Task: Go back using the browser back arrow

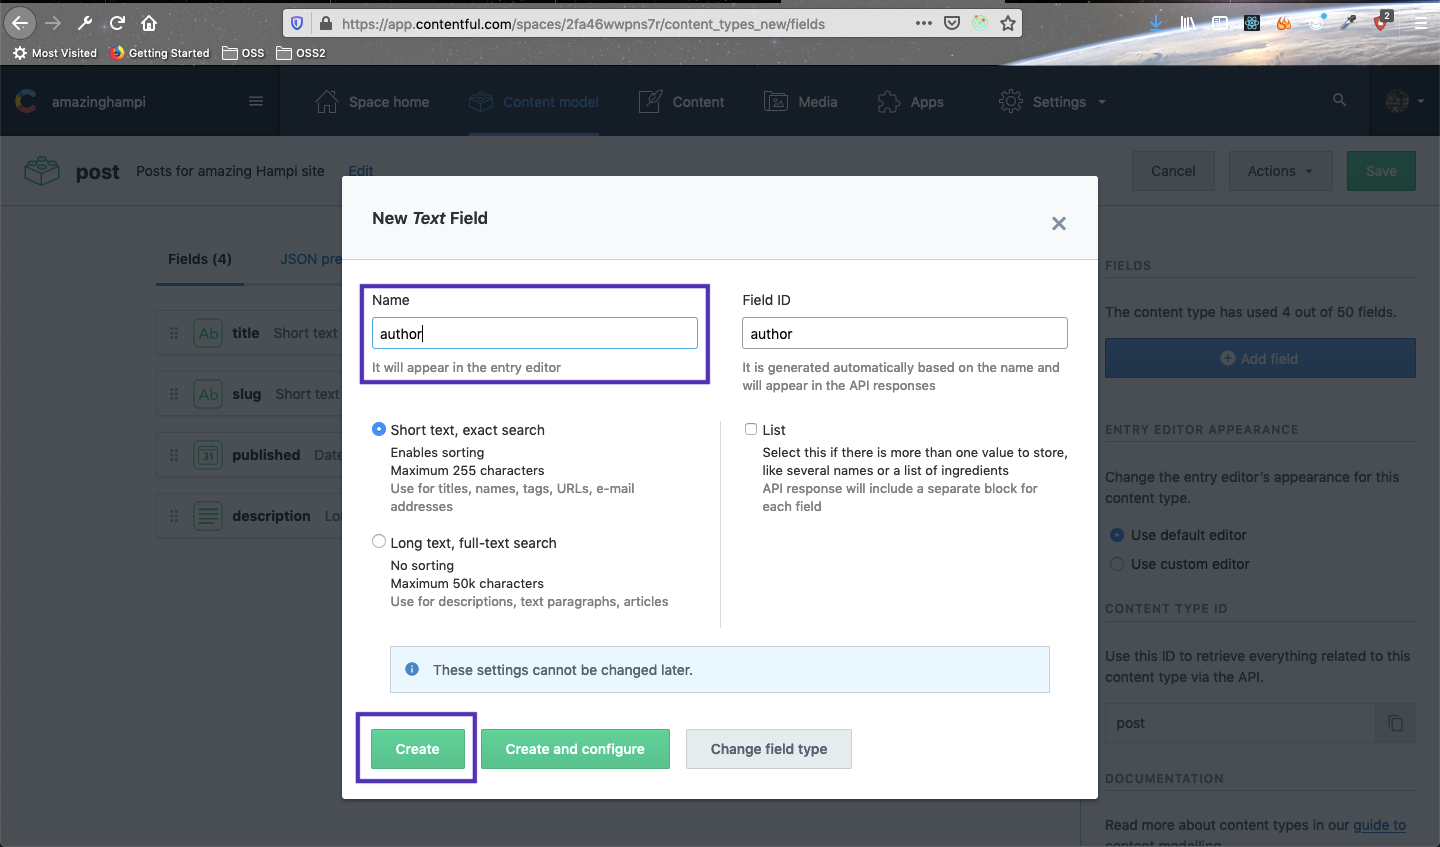Action: pos(20,23)
